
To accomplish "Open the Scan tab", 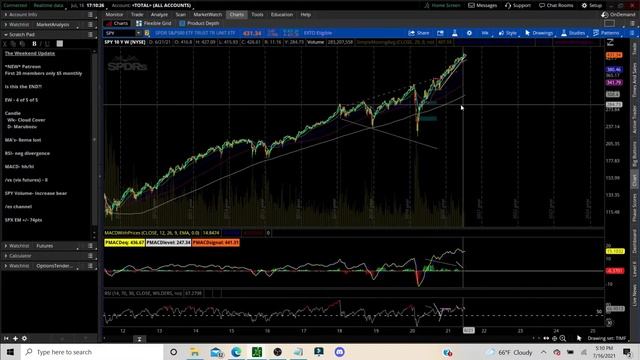I will [x=180, y=14].
